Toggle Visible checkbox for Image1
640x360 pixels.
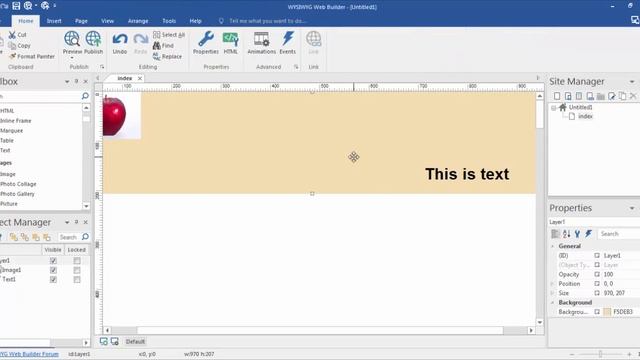coord(53,270)
